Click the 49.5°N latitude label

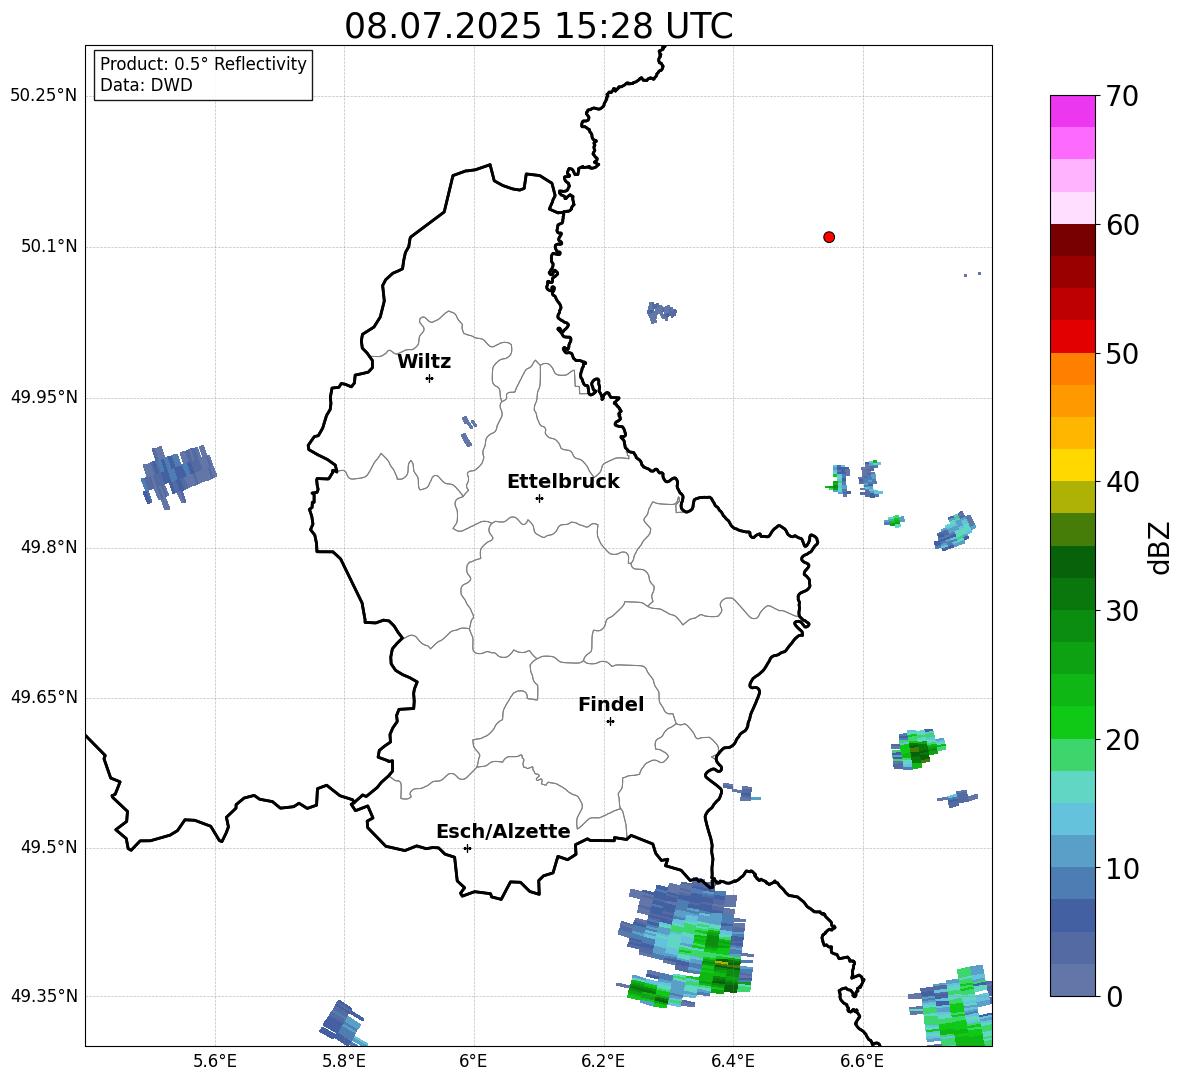click(x=49, y=847)
